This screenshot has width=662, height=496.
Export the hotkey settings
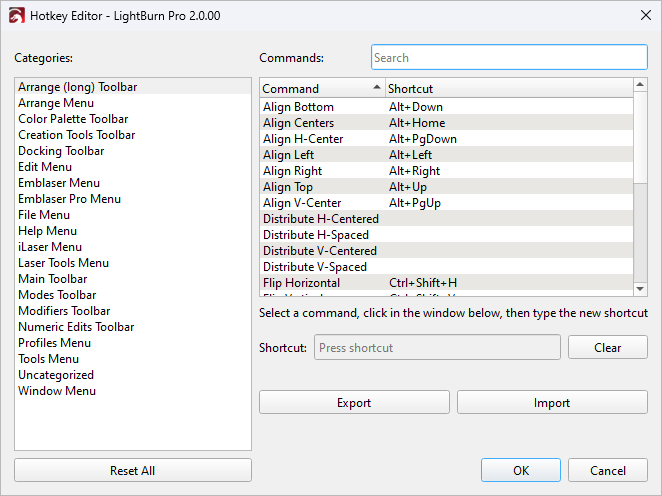click(x=353, y=403)
